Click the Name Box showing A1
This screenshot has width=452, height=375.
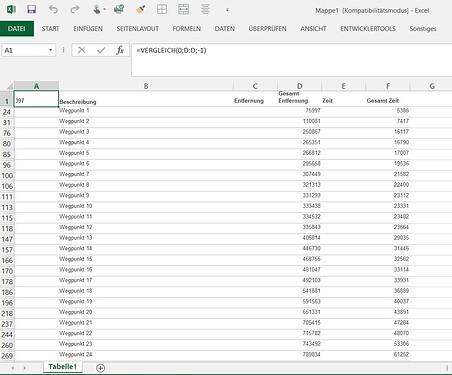pyautogui.click(x=24, y=50)
